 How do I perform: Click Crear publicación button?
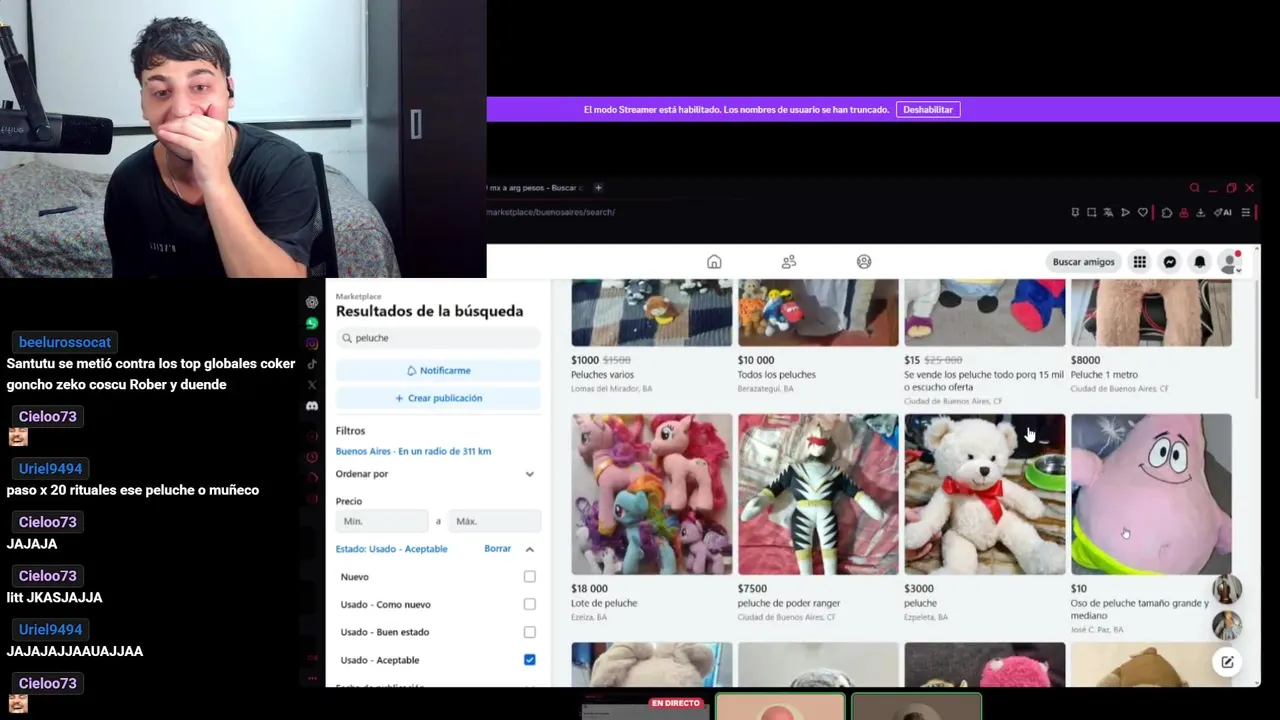pyautogui.click(x=438, y=398)
